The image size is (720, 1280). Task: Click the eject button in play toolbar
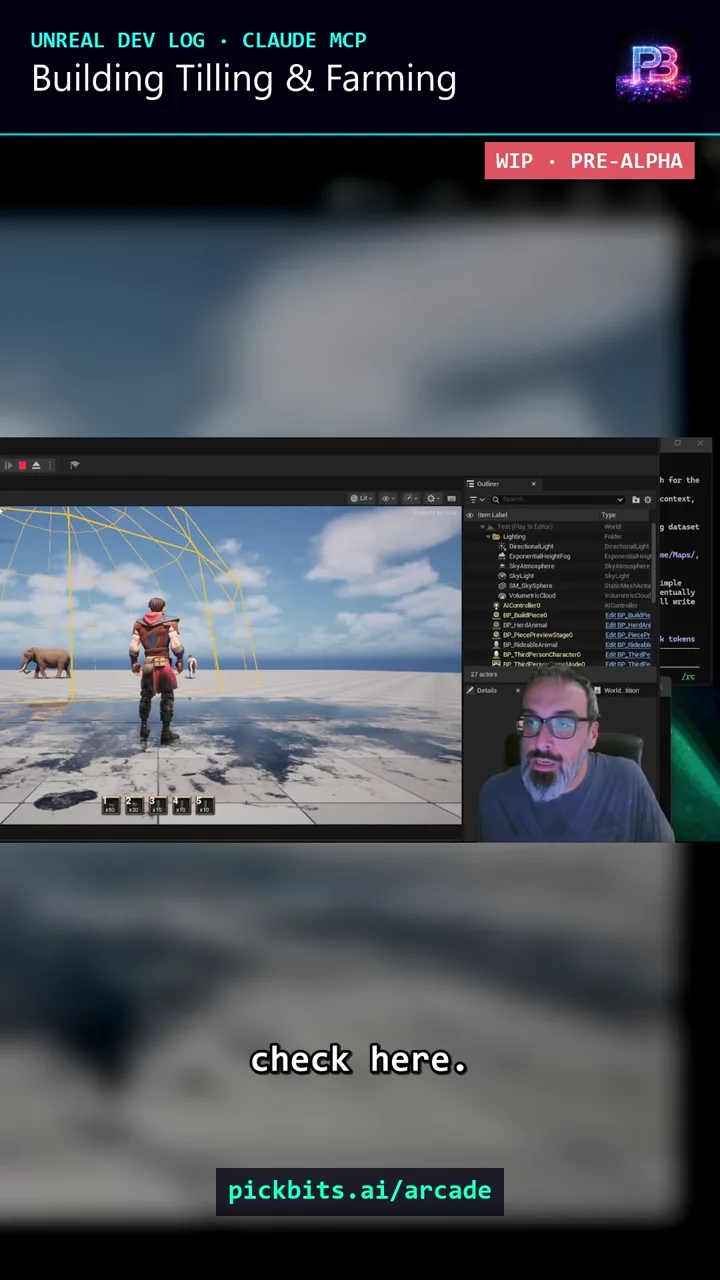[x=36, y=465]
